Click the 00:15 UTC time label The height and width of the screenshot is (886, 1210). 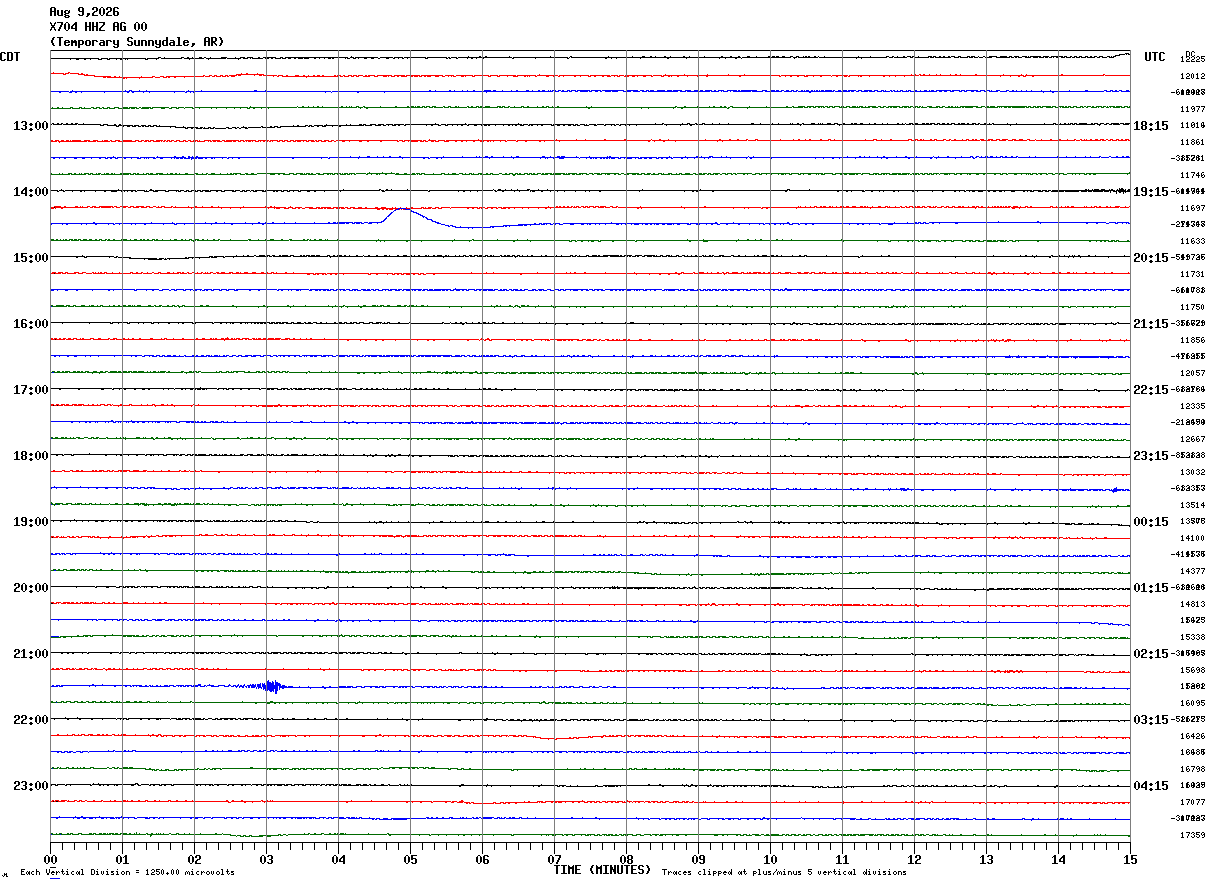pos(1151,521)
